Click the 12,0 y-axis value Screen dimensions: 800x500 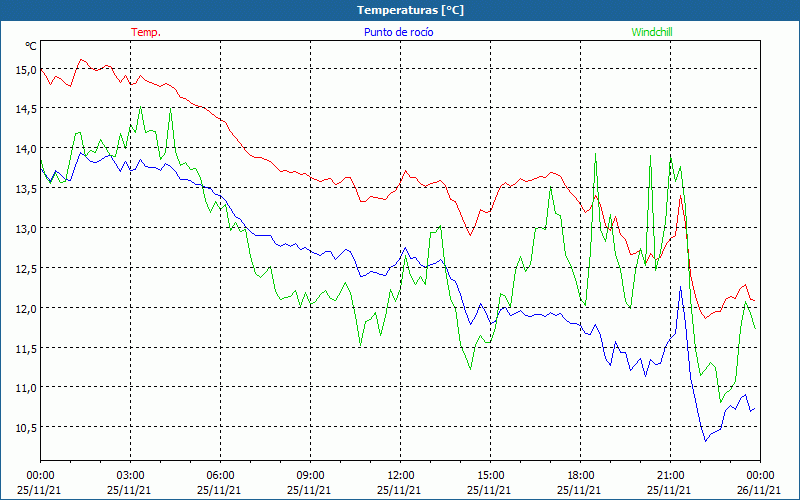[x=26, y=309]
